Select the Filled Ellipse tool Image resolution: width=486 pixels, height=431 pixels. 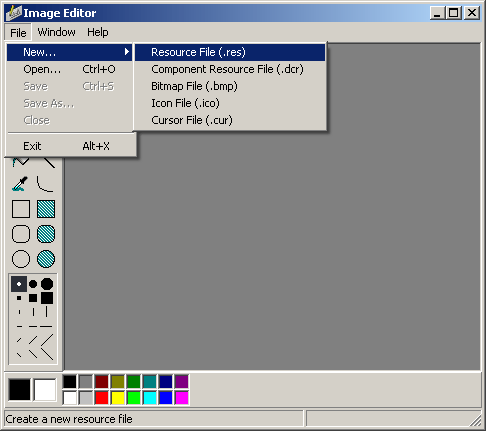[x=46, y=259]
